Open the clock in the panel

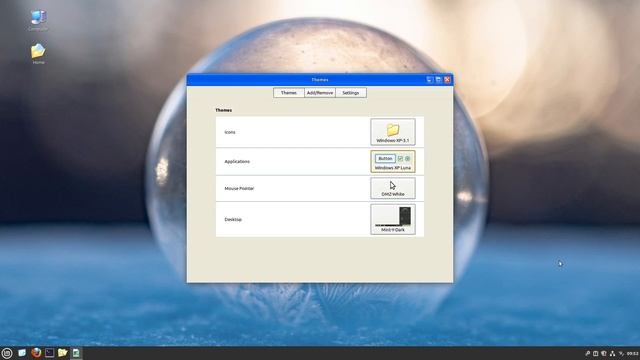point(633,353)
